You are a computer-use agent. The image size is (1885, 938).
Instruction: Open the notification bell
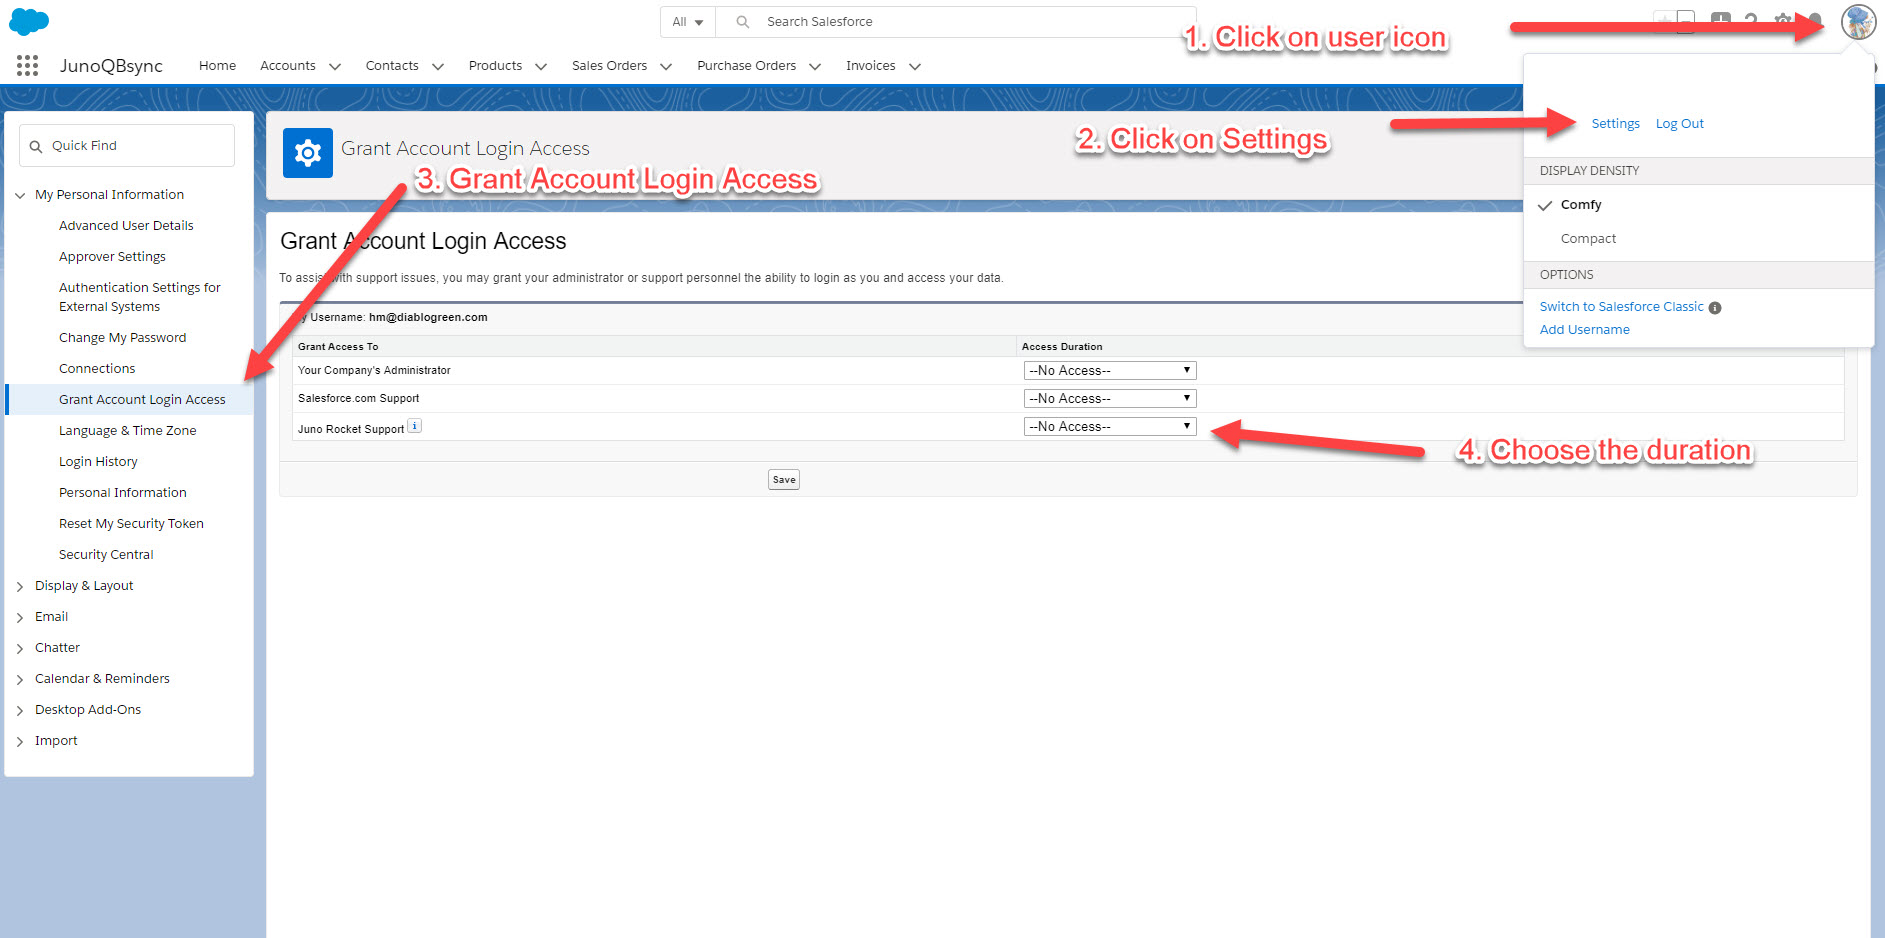coord(1815,20)
